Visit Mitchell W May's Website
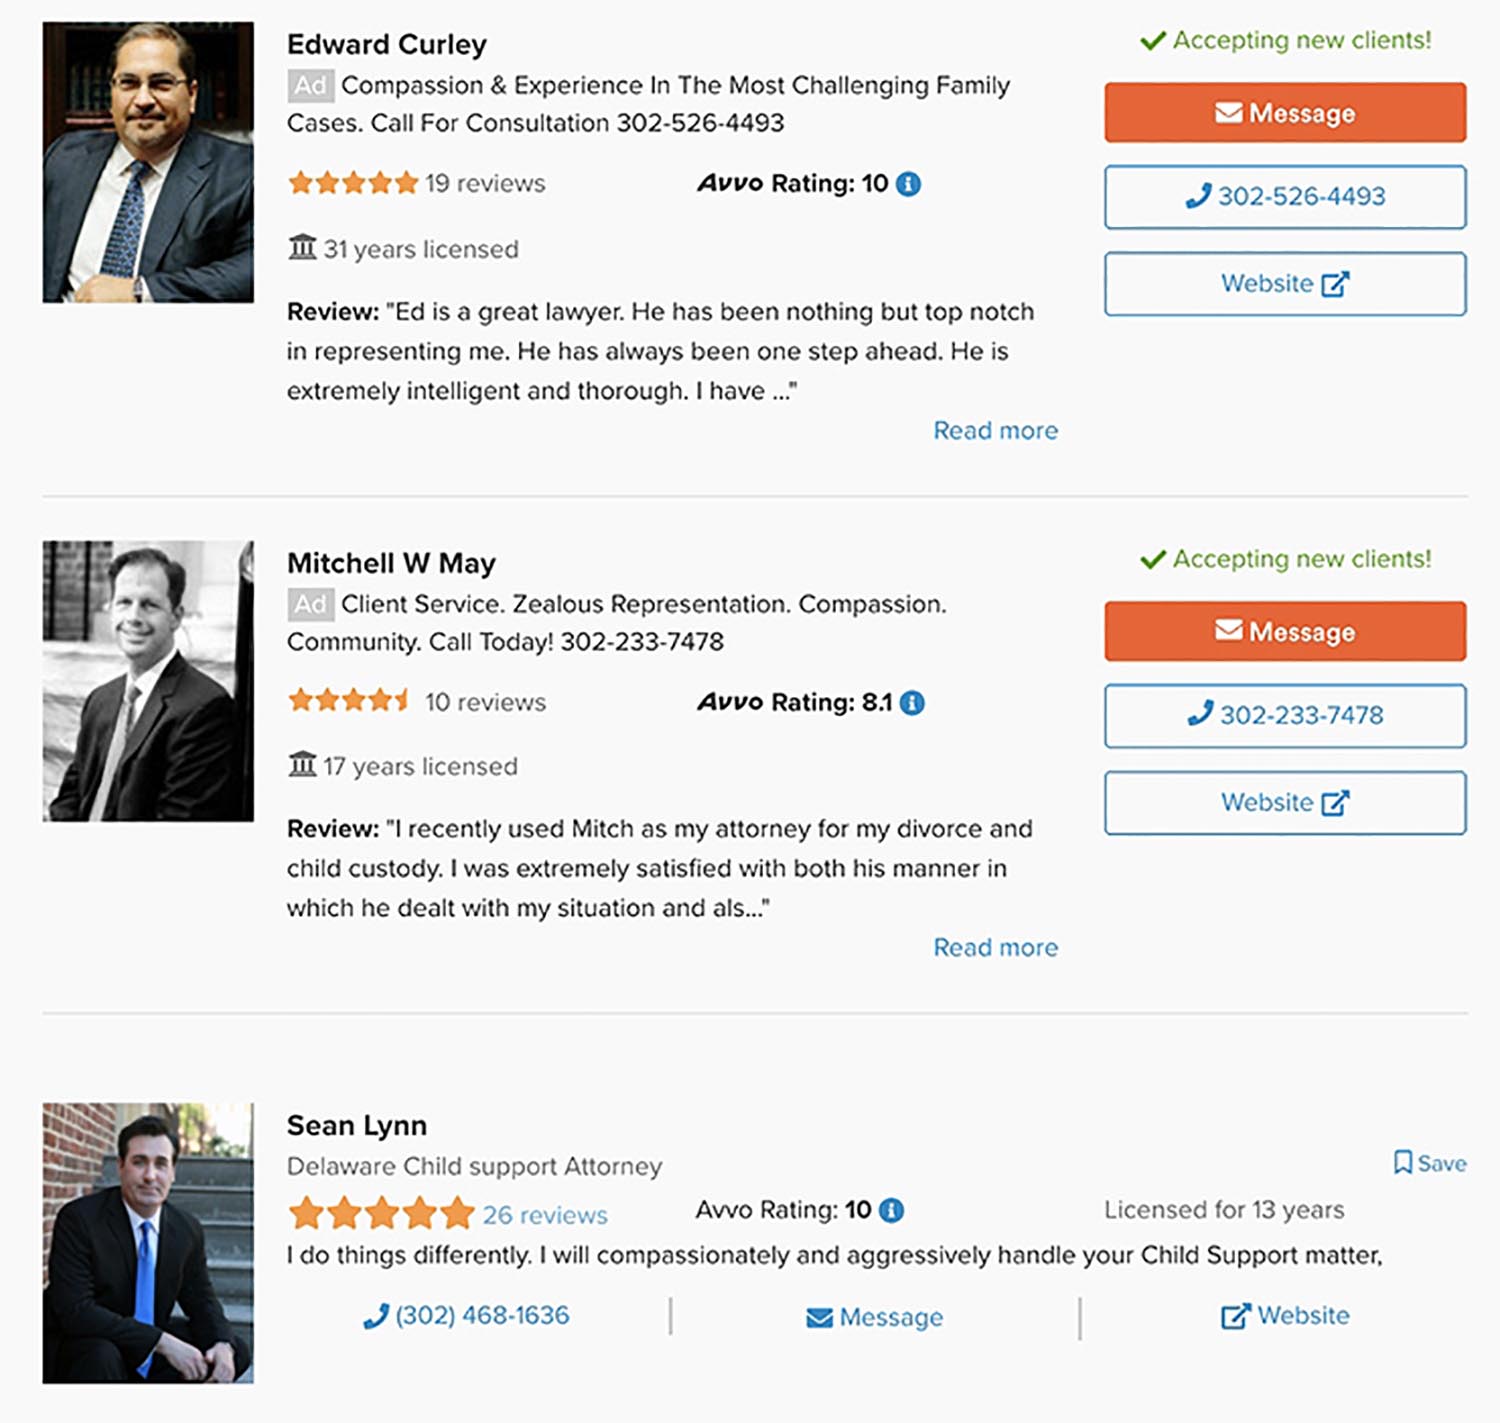1500x1423 pixels. 1285,803
